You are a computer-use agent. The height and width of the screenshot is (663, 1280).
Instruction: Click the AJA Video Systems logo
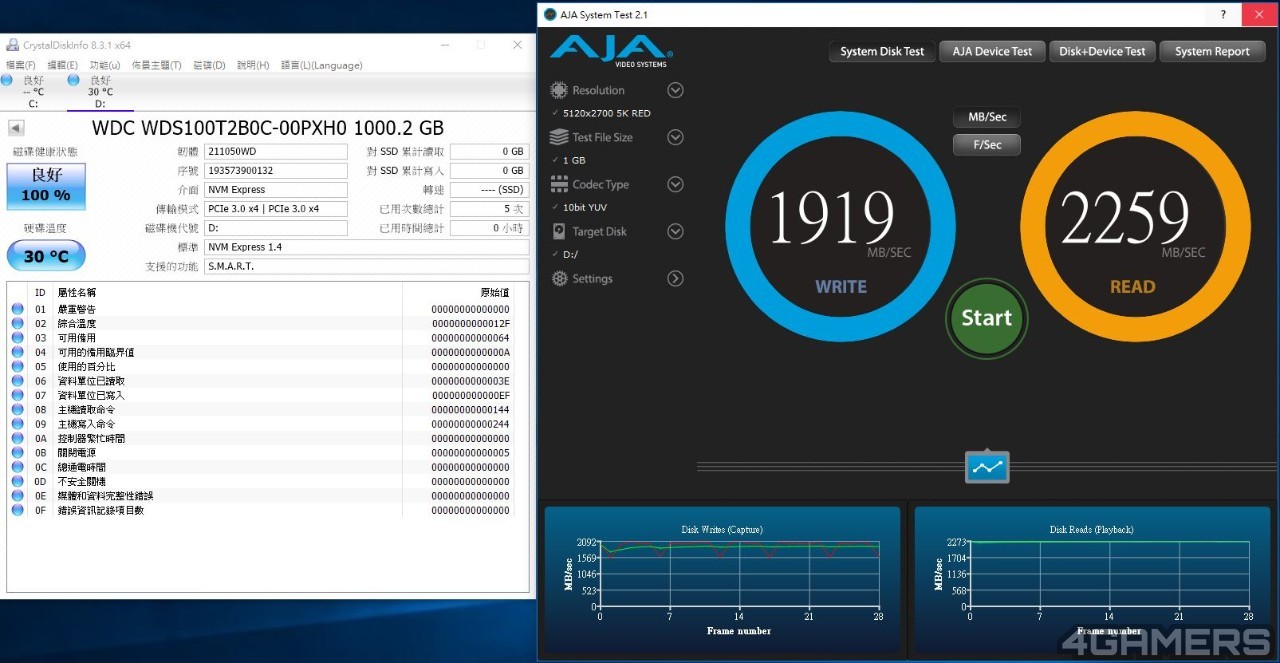pos(611,51)
